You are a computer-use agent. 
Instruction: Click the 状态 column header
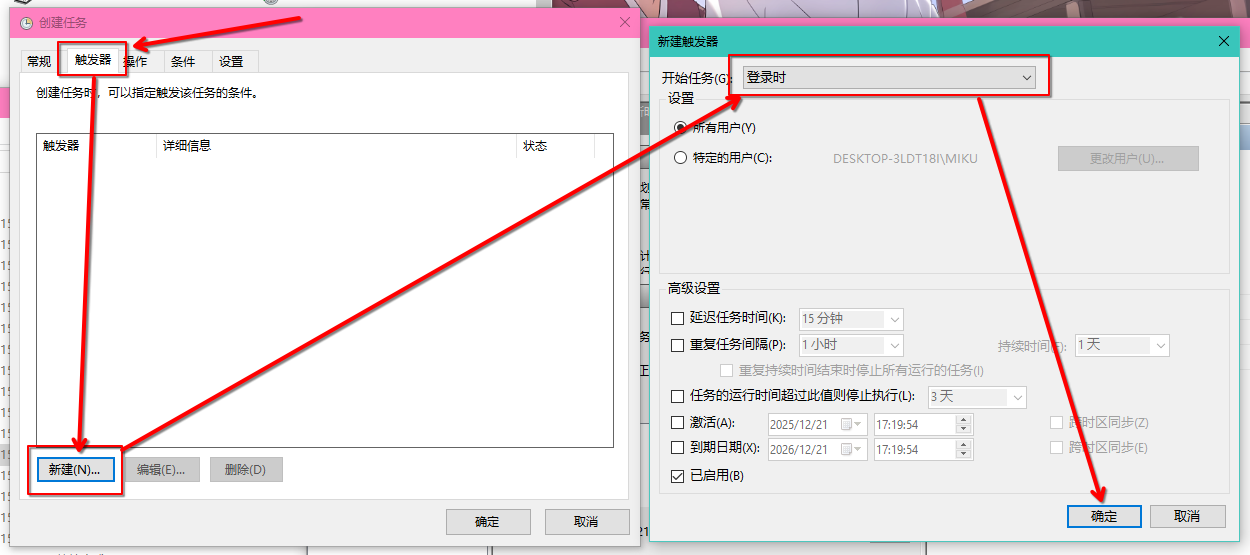point(555,146)
